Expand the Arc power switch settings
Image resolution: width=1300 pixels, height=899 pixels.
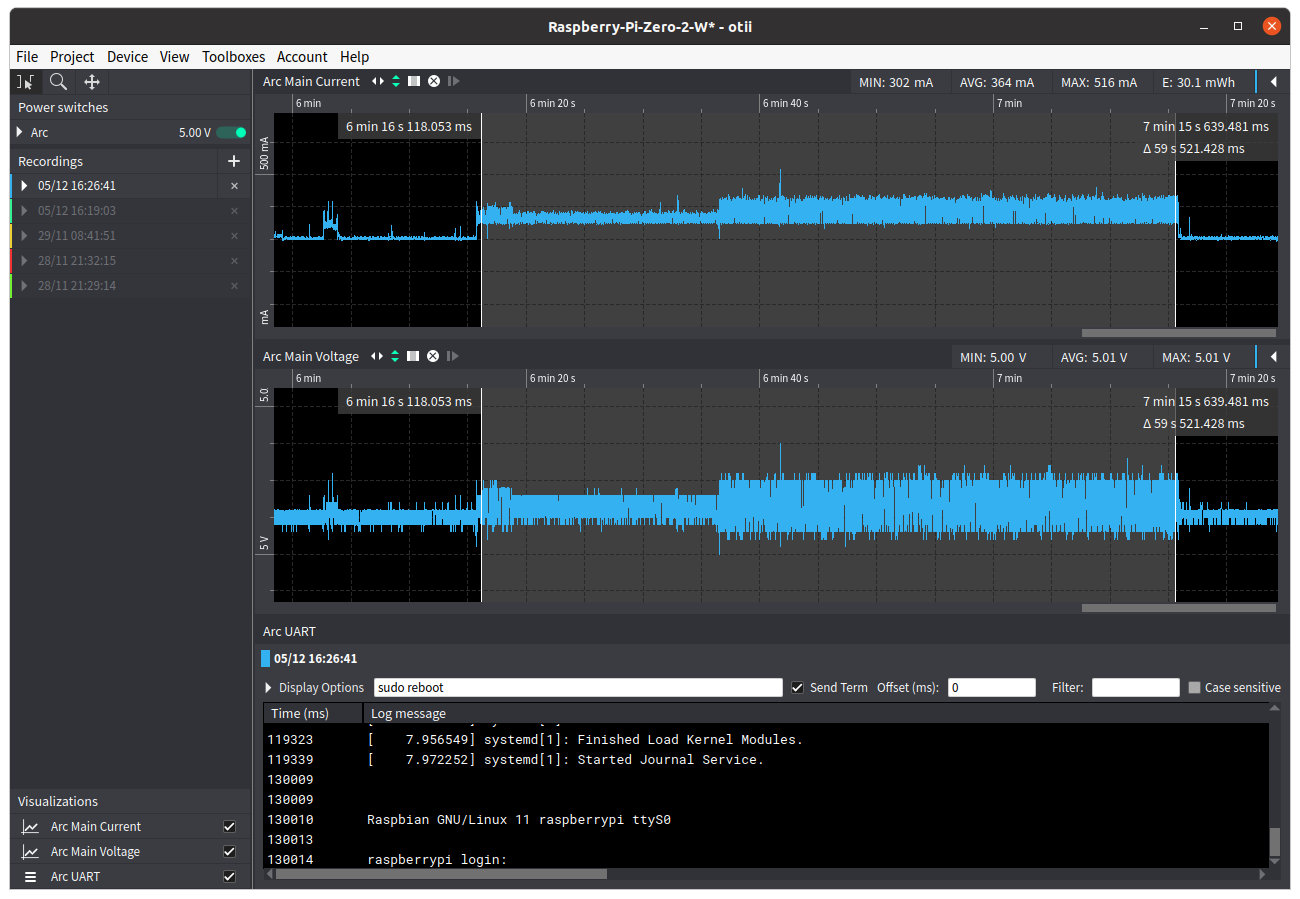(20, 132)
